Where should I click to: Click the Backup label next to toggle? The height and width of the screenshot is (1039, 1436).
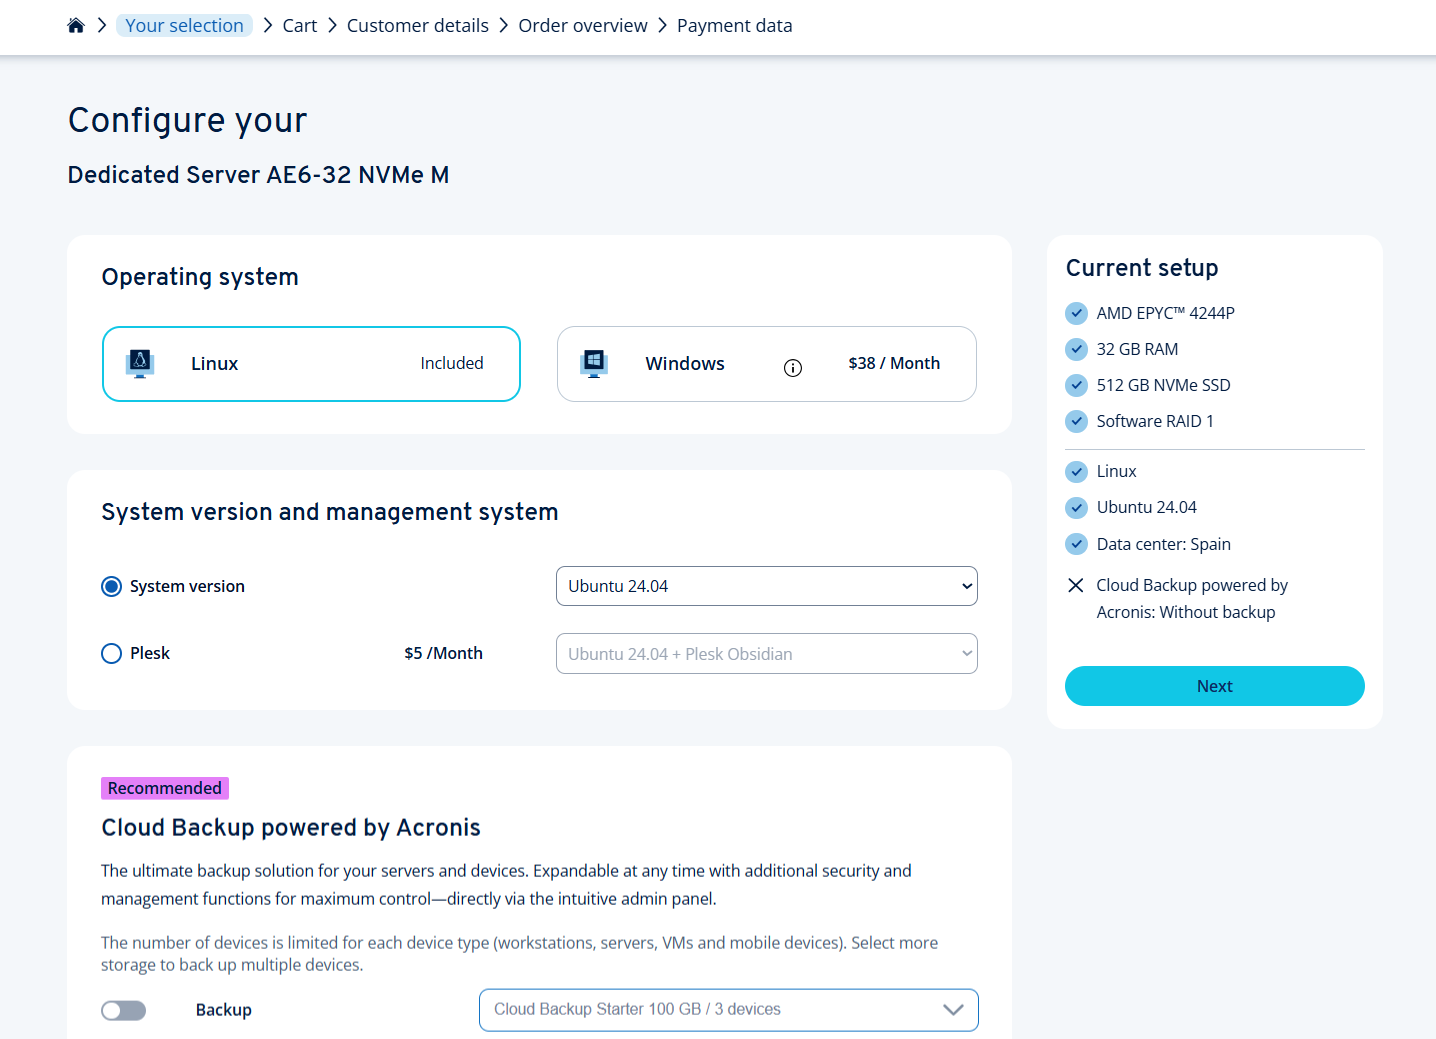pyautogui.click(x=224, y=1010)
